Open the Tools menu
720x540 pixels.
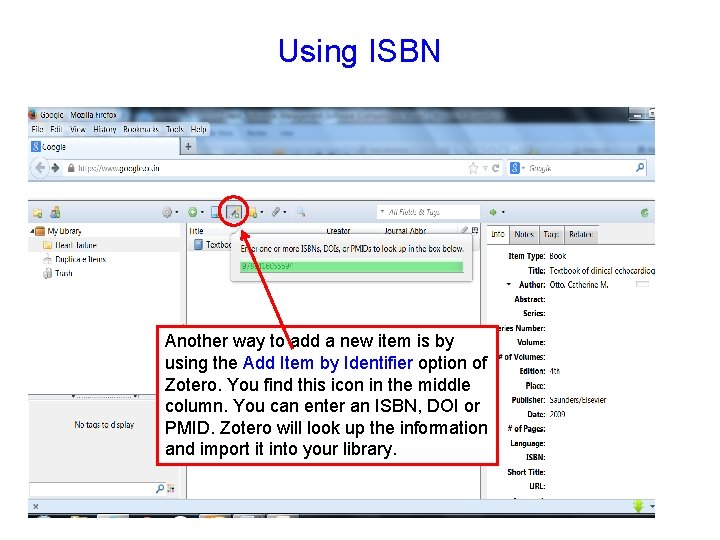click(175, 129)
